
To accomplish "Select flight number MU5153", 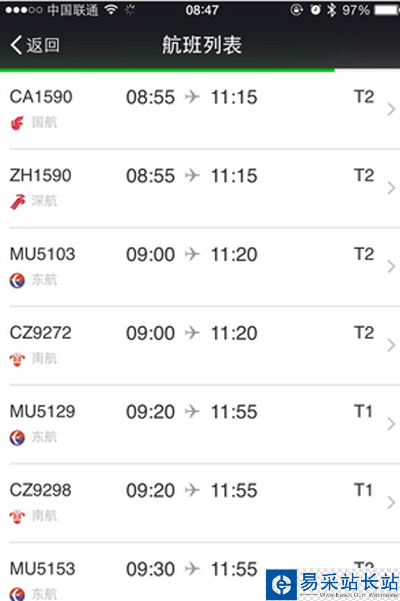I will click(43, 568).
